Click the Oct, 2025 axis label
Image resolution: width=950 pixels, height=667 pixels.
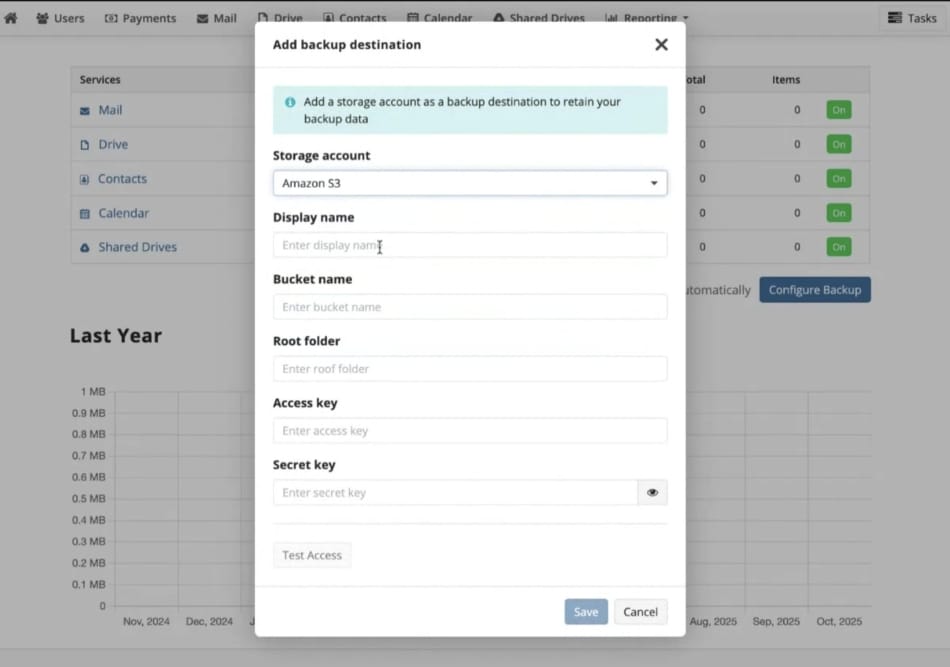pyautogui.click(x=839, y=622)
